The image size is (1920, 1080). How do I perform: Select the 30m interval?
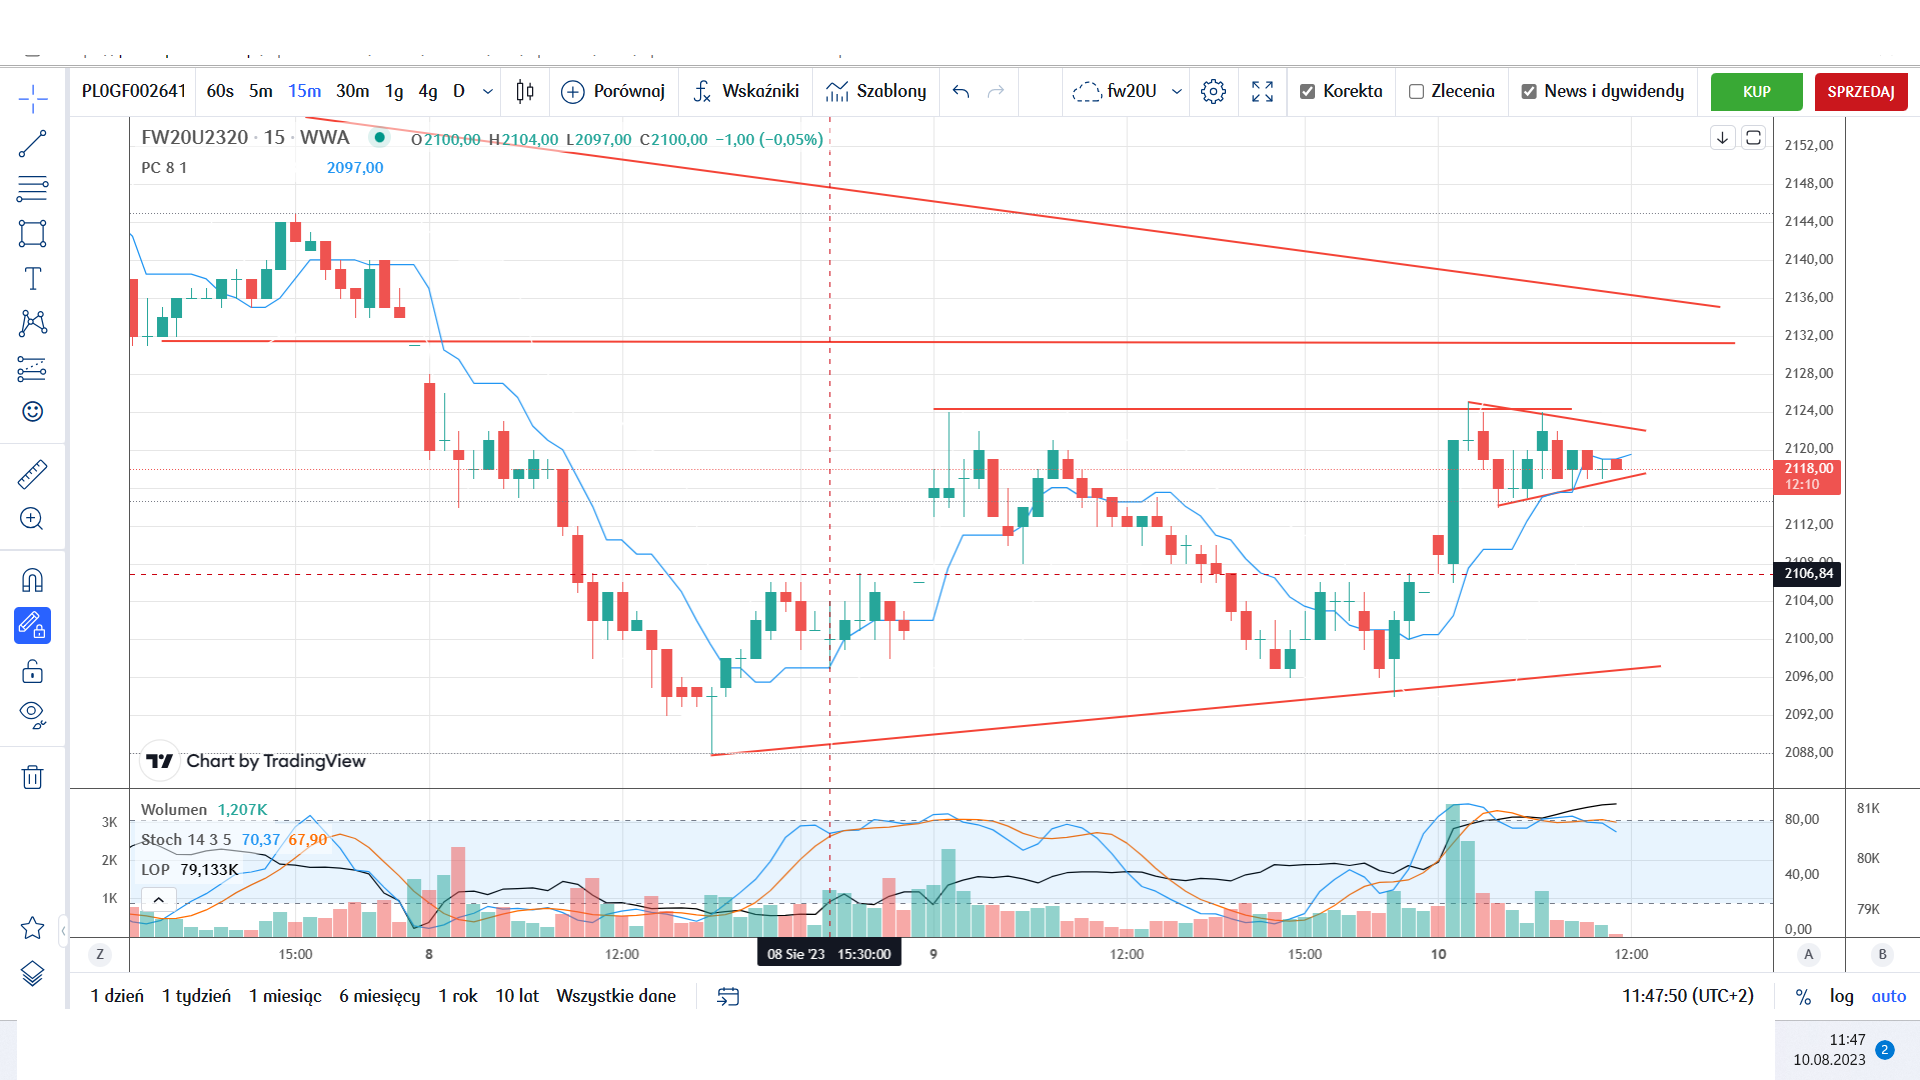click(352, 91)
